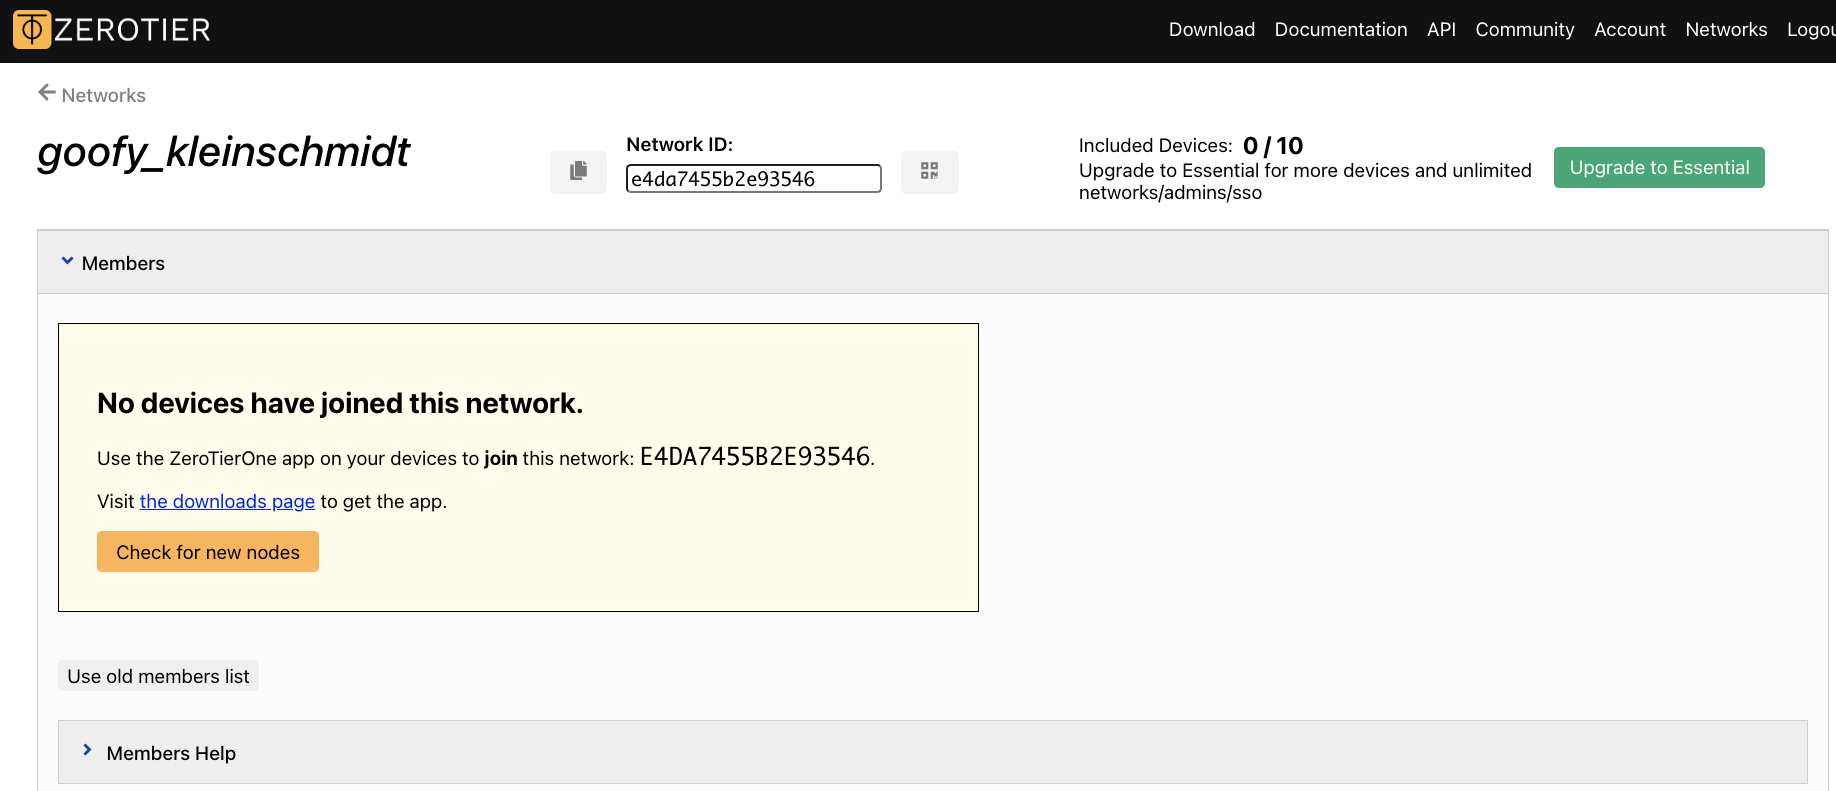Open Networks in the top navbar
The height and width of the screenshot is (791, 1836).
(x=1725, y=30)
